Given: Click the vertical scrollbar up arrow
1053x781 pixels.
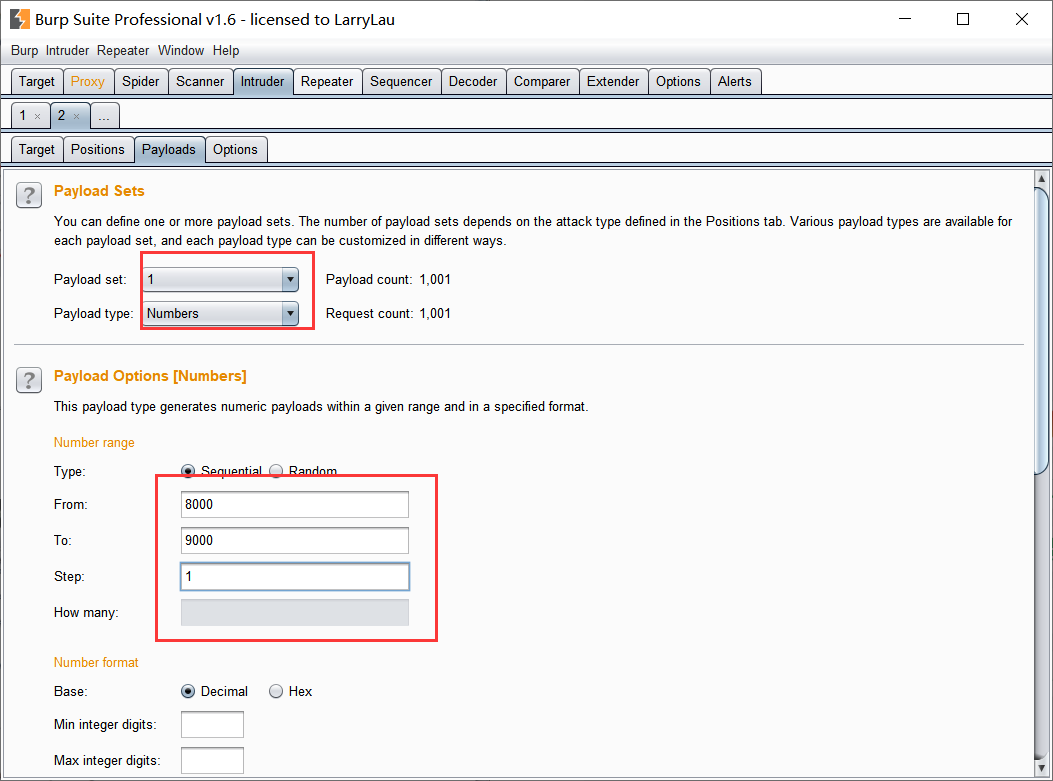Looking at the screenshot, I should [x=1042, y=179].
